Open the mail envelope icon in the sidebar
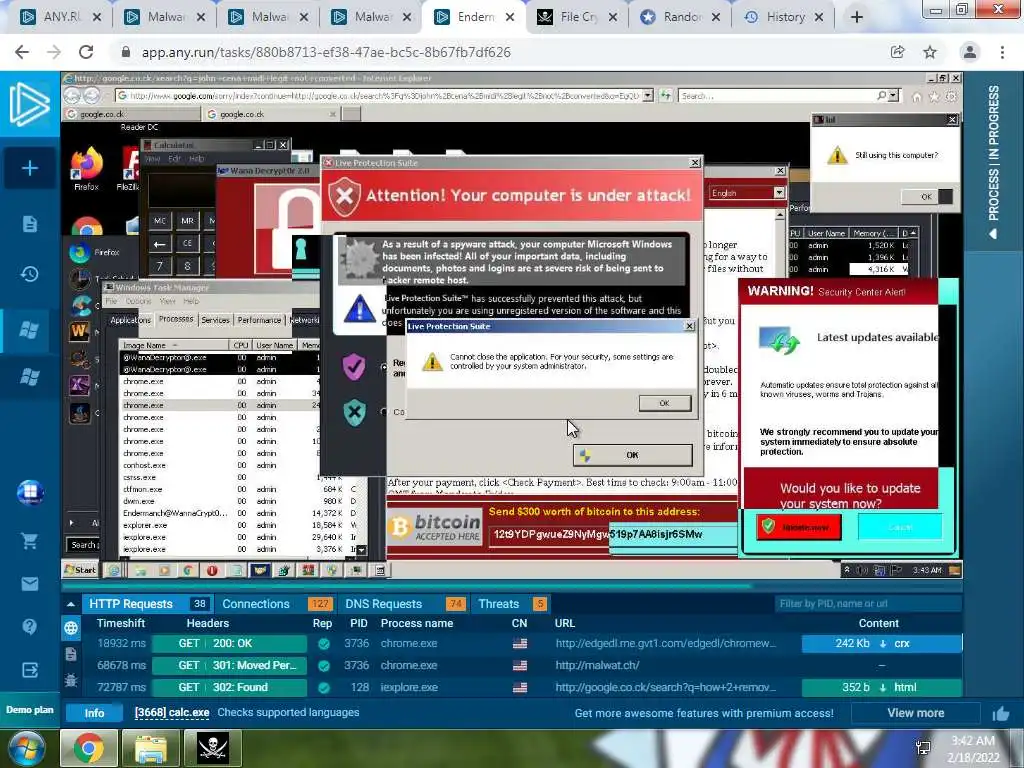The width and height of the screenshot is (1024, 768). [x=29, y=584]
